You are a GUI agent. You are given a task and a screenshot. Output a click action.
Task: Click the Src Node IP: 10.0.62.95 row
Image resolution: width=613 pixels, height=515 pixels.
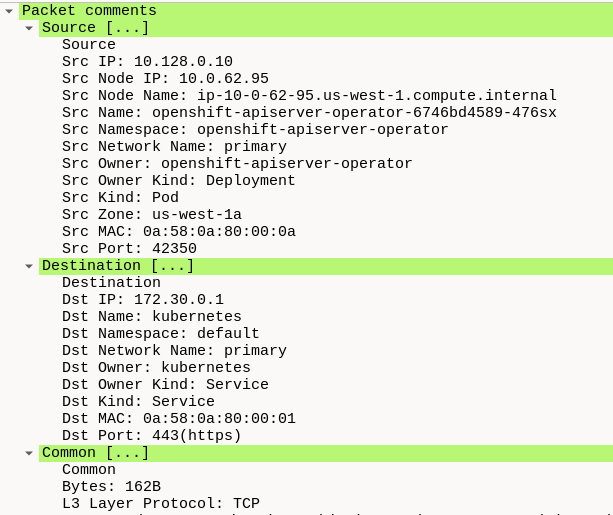click(165, 79)
